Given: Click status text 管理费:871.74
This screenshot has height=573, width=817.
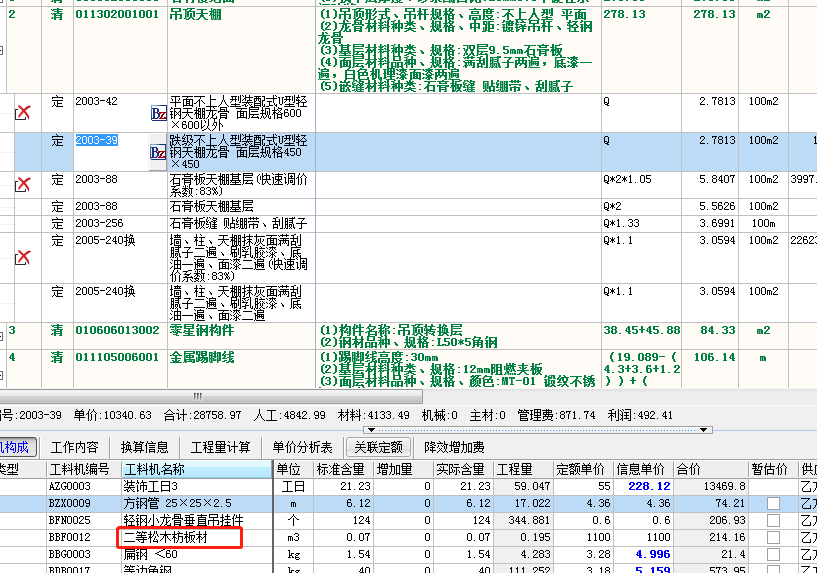Looking at the screenshot, I should [556, 415].
